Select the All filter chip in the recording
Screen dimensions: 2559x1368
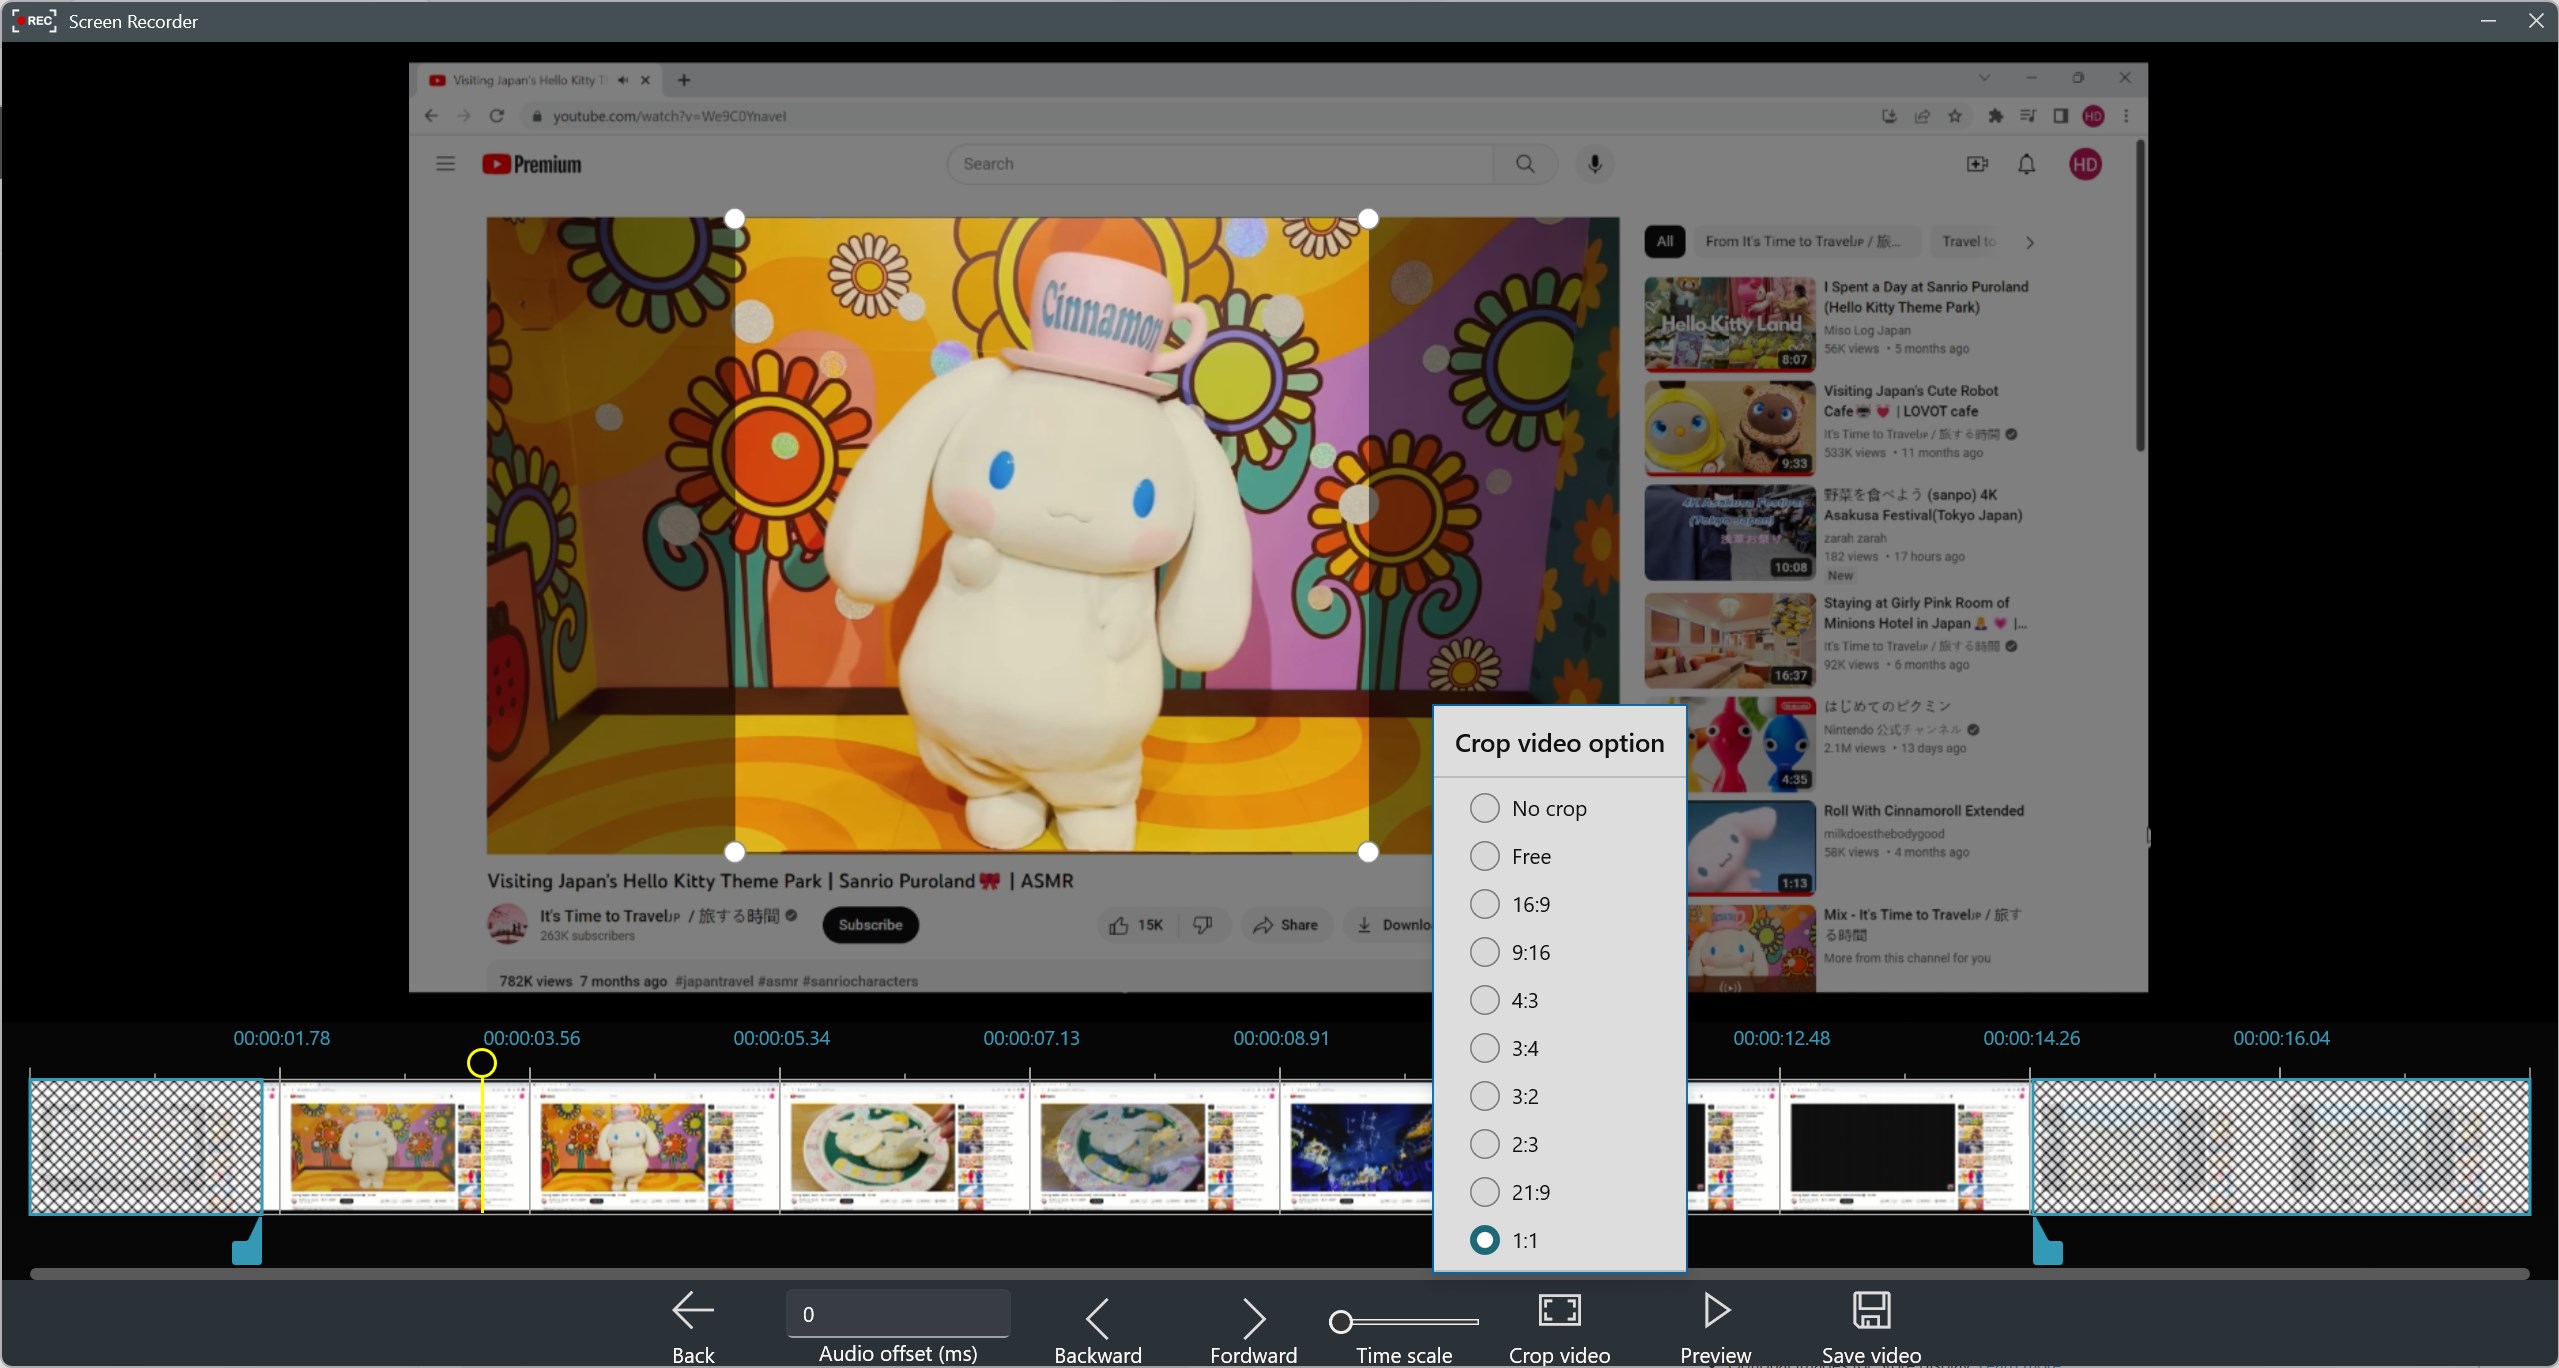click(x=1663, y=240)
